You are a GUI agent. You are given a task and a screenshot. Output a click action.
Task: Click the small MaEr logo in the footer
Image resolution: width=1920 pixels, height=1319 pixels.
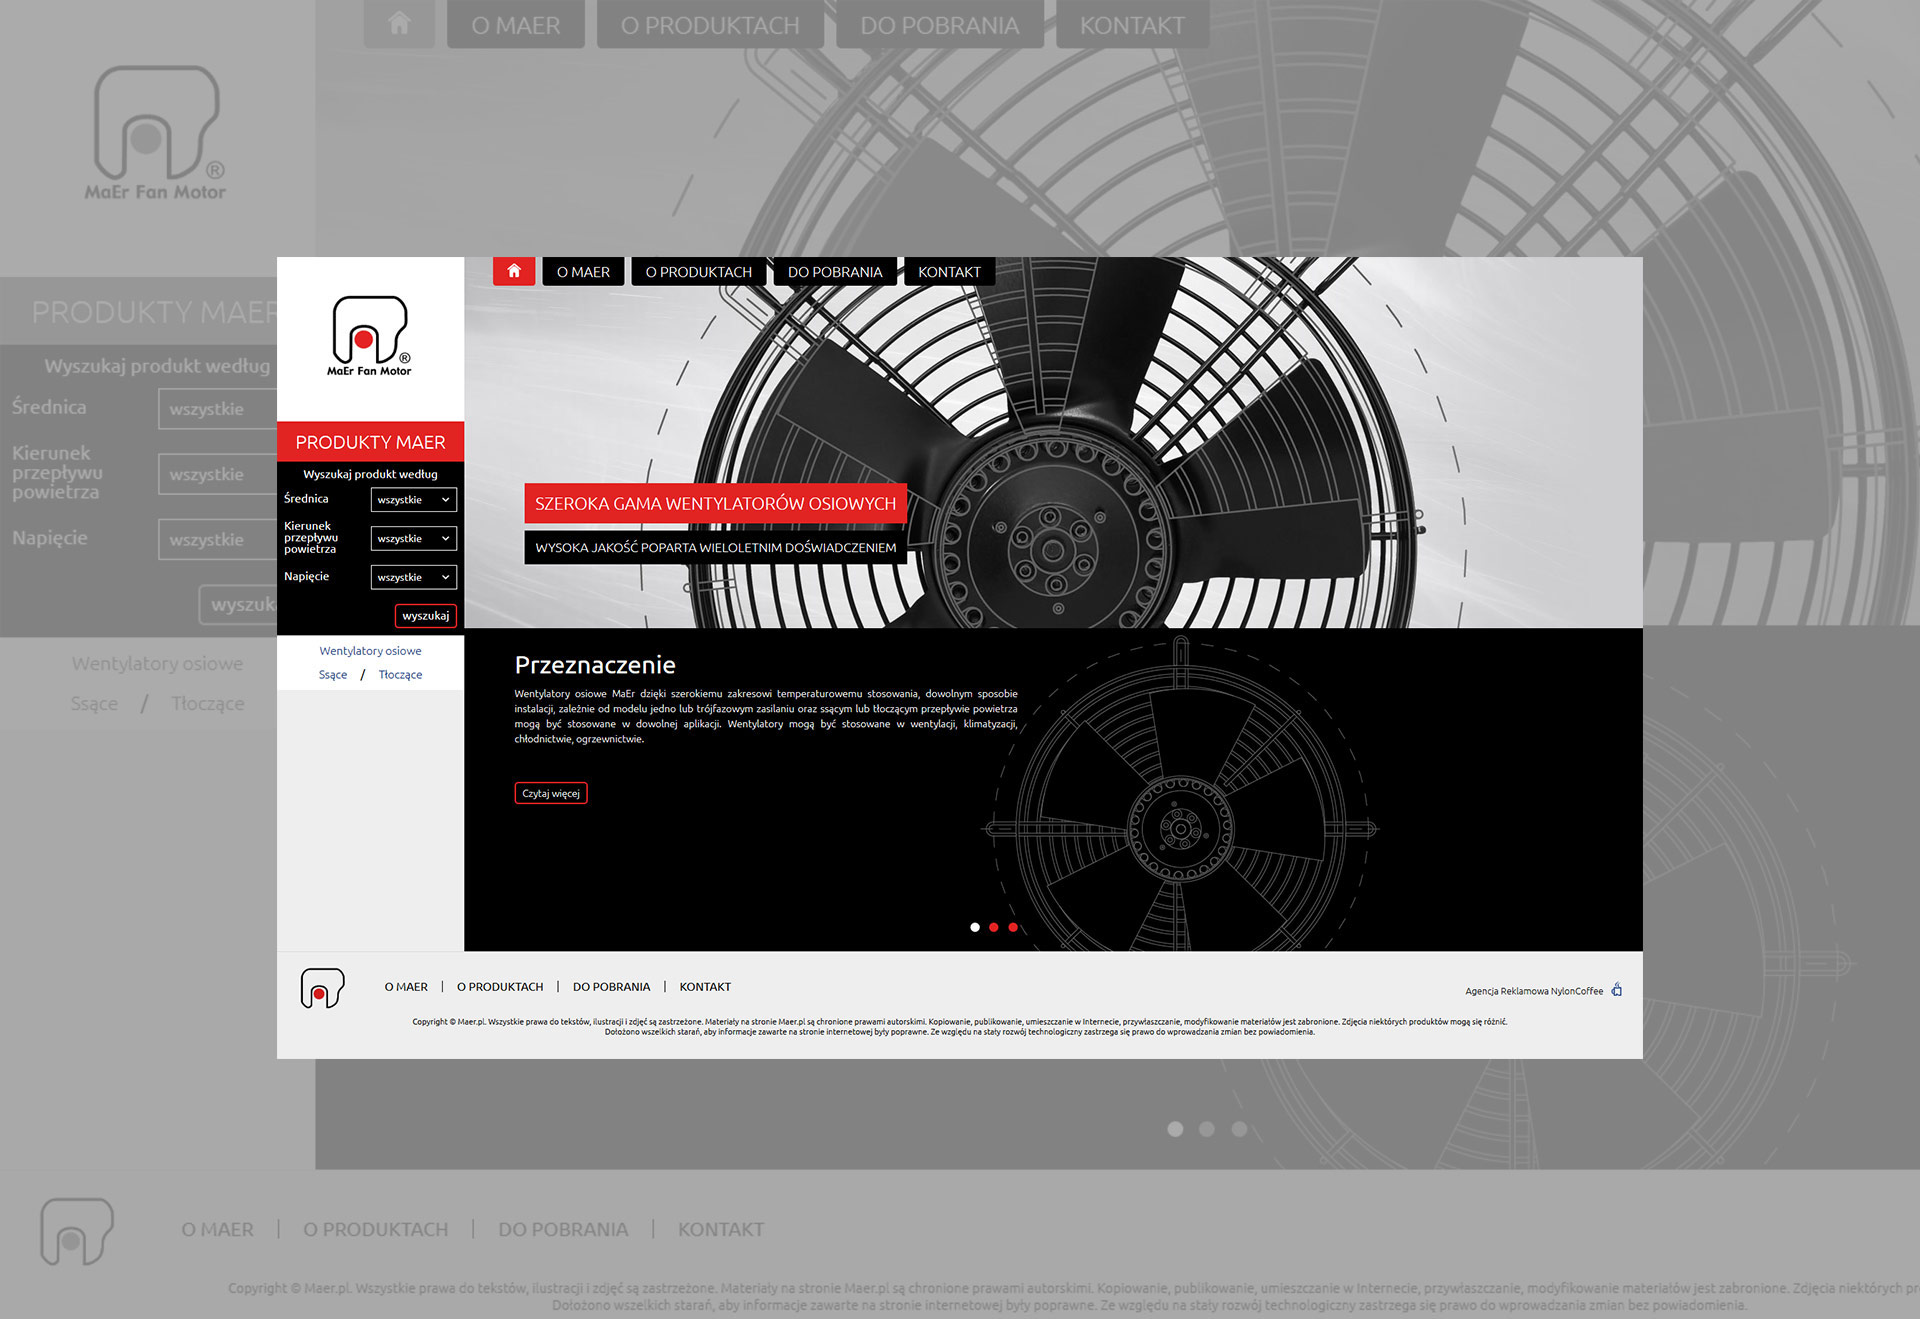point(322,987)
